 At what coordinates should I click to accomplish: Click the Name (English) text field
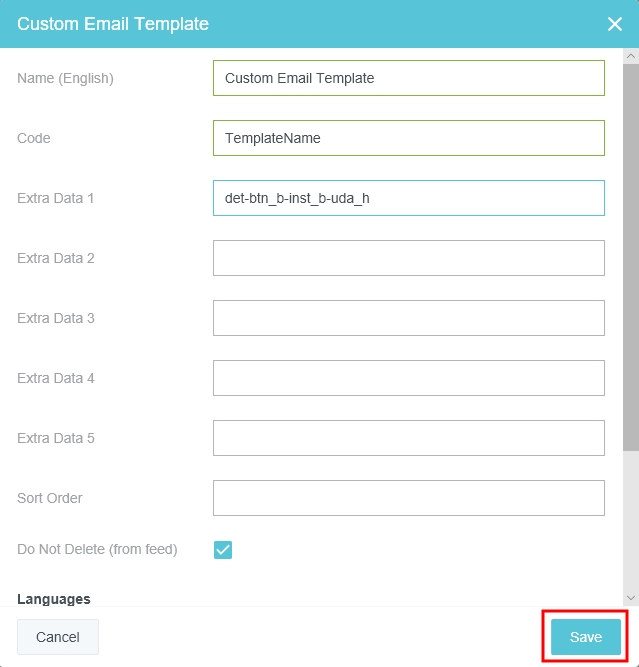[x=408, y=78]
